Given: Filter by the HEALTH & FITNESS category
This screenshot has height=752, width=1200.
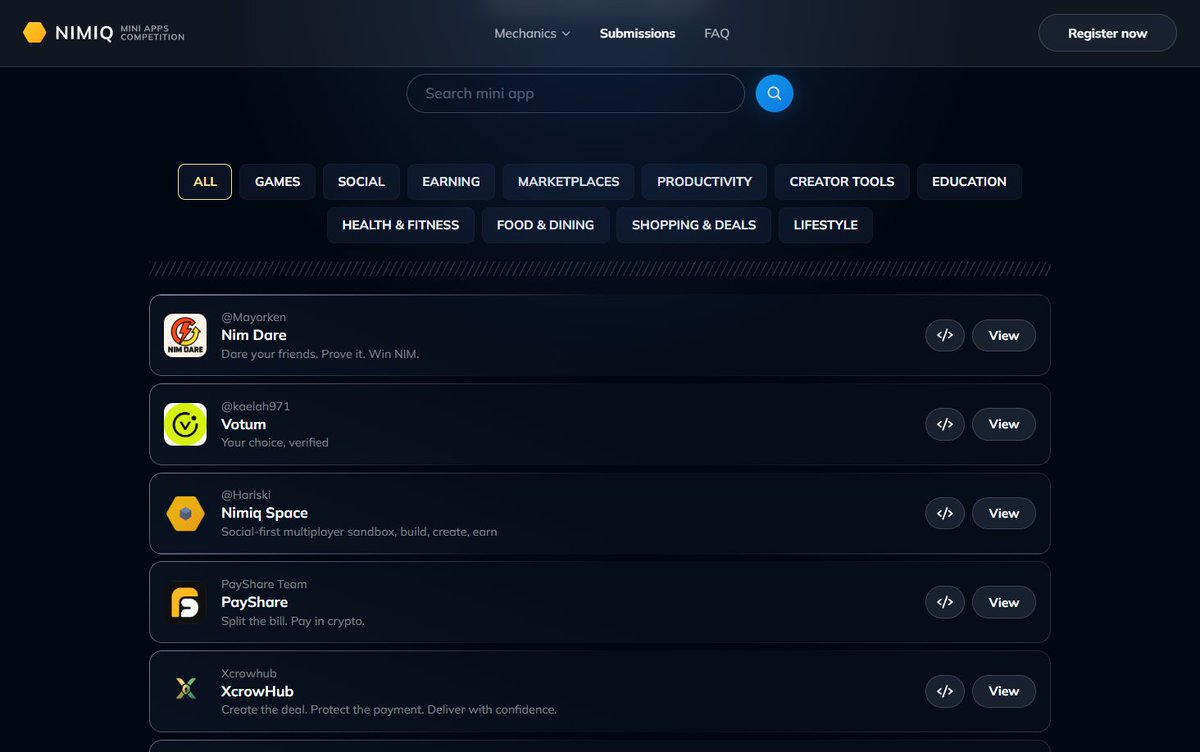Looking at the screenshot, I should (400, 225).
